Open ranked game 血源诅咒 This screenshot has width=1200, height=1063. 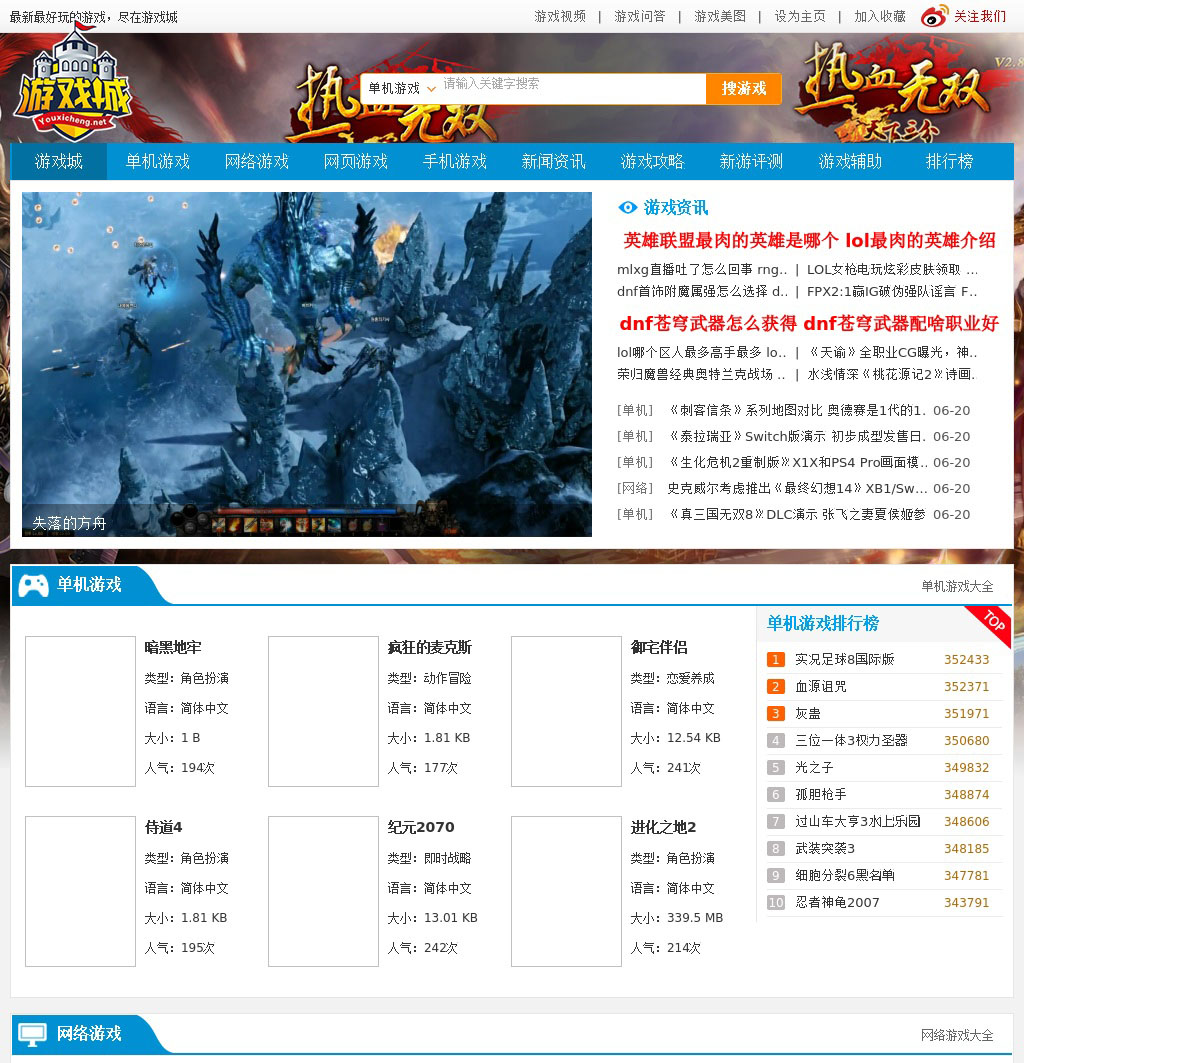point(821,686)
